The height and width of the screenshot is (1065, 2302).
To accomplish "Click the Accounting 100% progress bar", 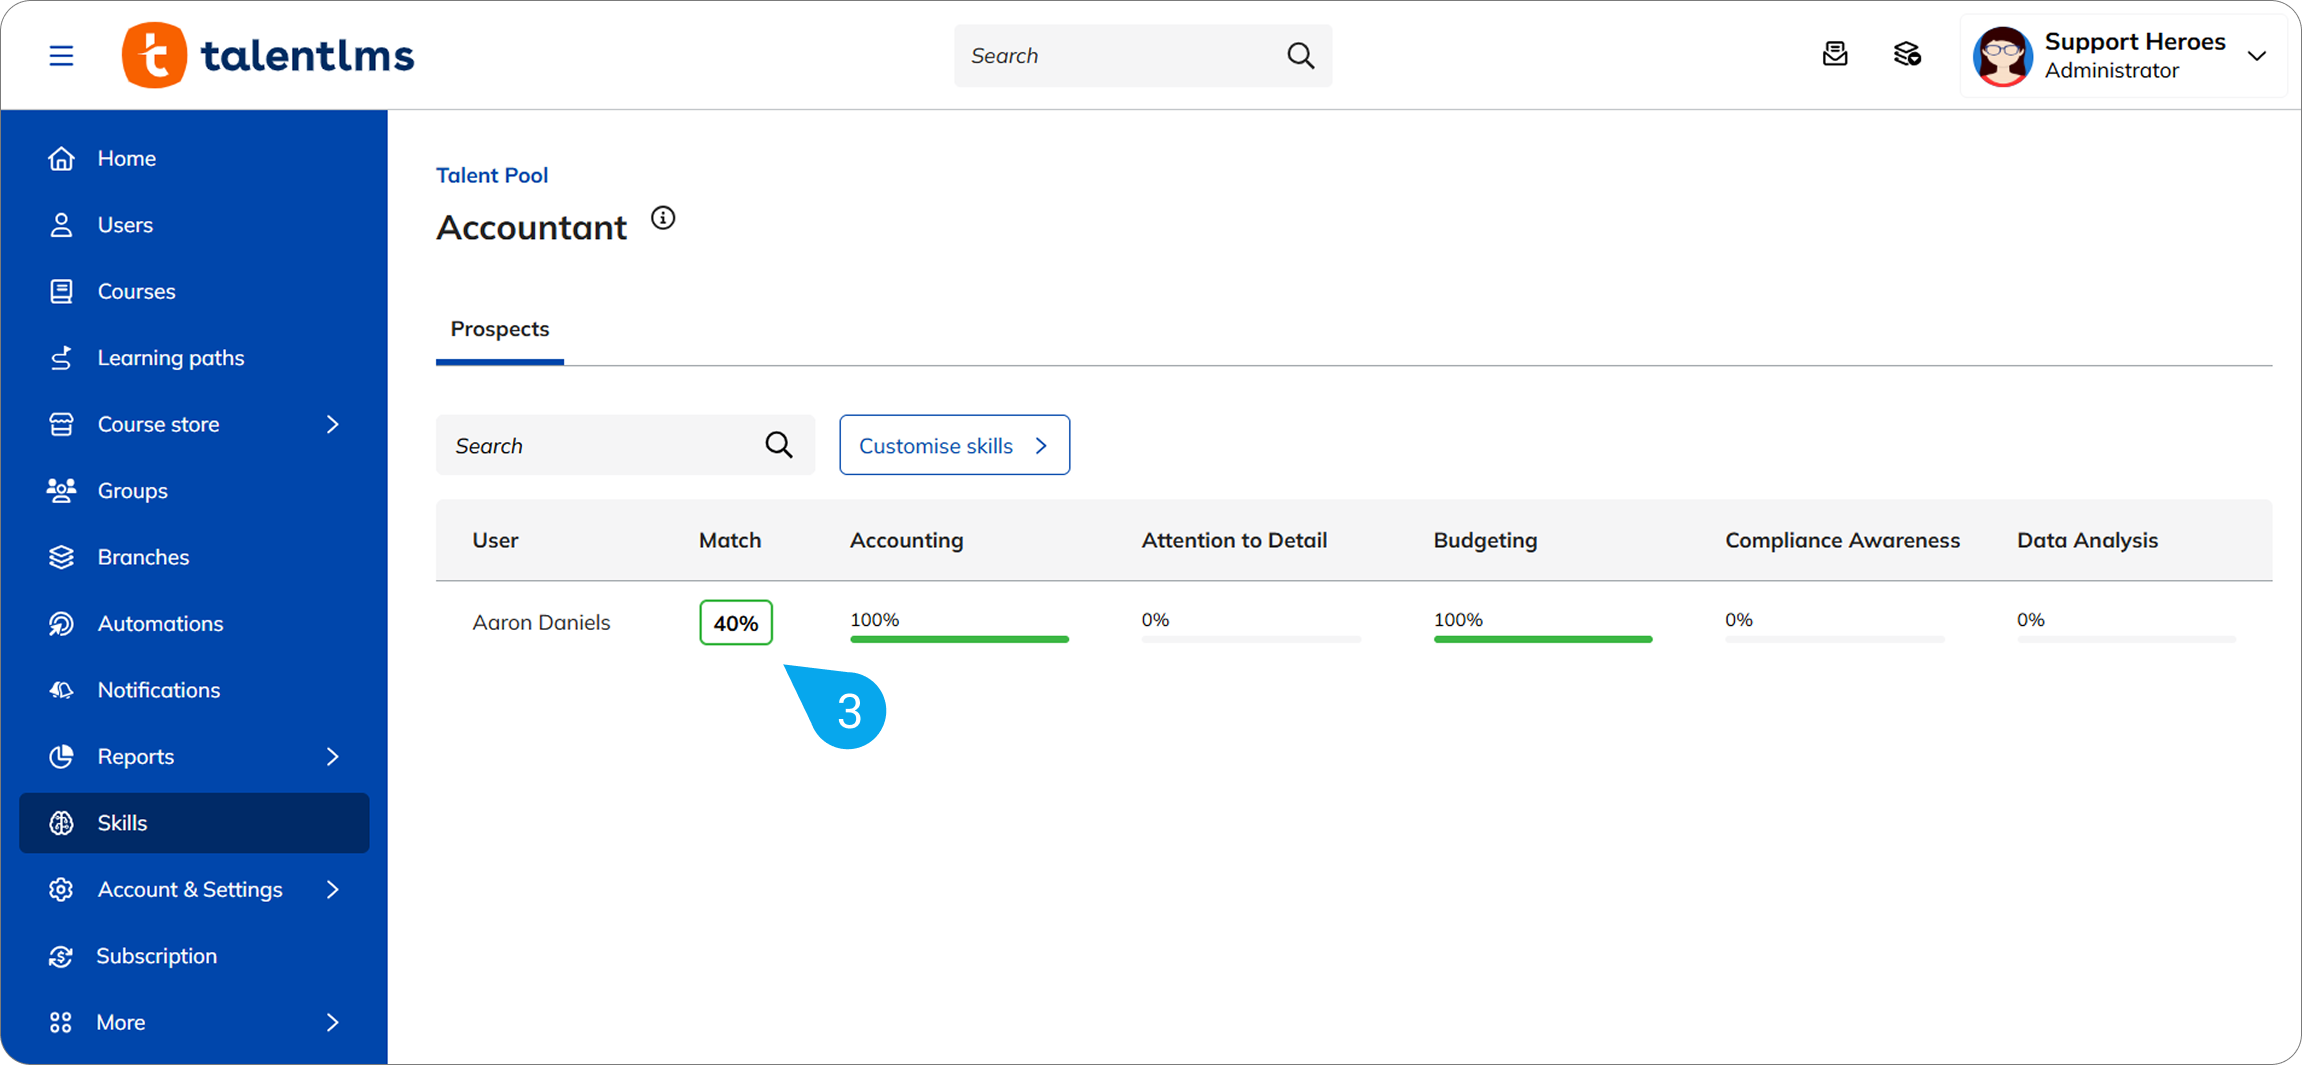I will [x=959, y=638].
